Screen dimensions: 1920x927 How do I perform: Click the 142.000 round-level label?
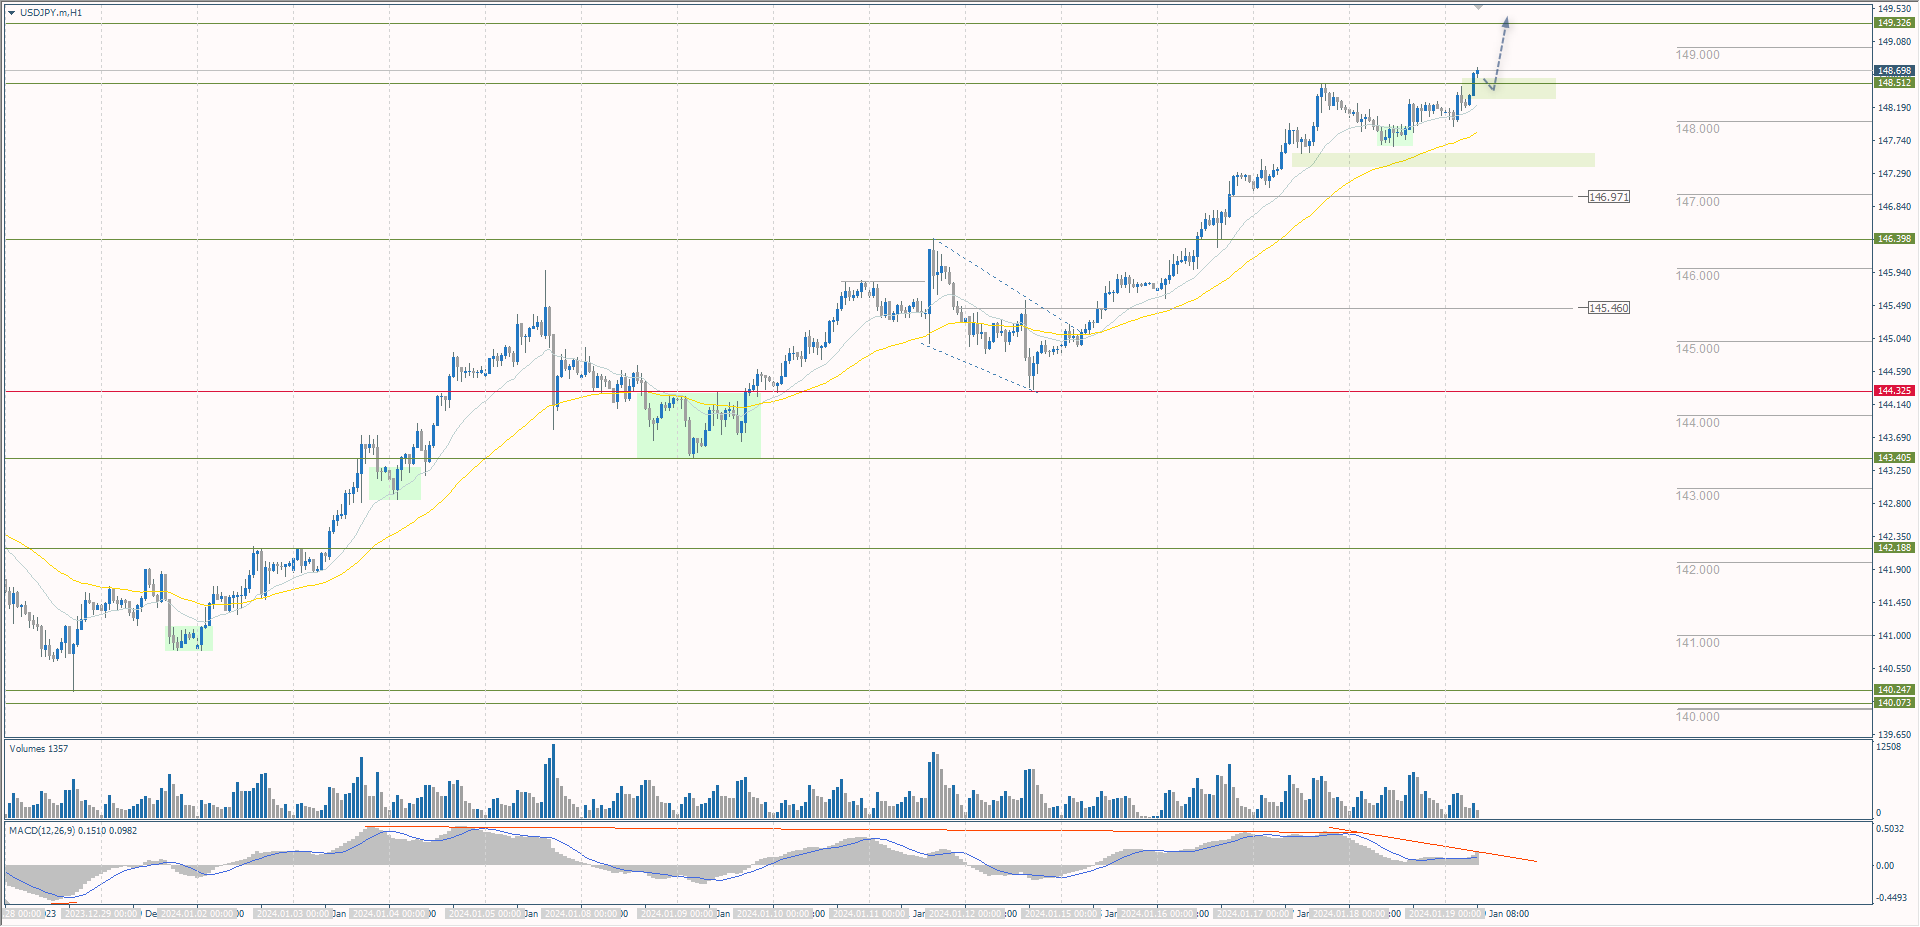(x=1698, y=570)
